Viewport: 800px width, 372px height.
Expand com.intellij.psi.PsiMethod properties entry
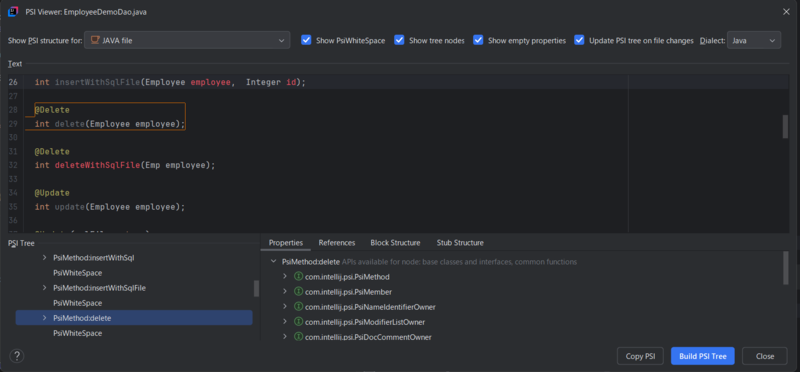tap(285, 277)
